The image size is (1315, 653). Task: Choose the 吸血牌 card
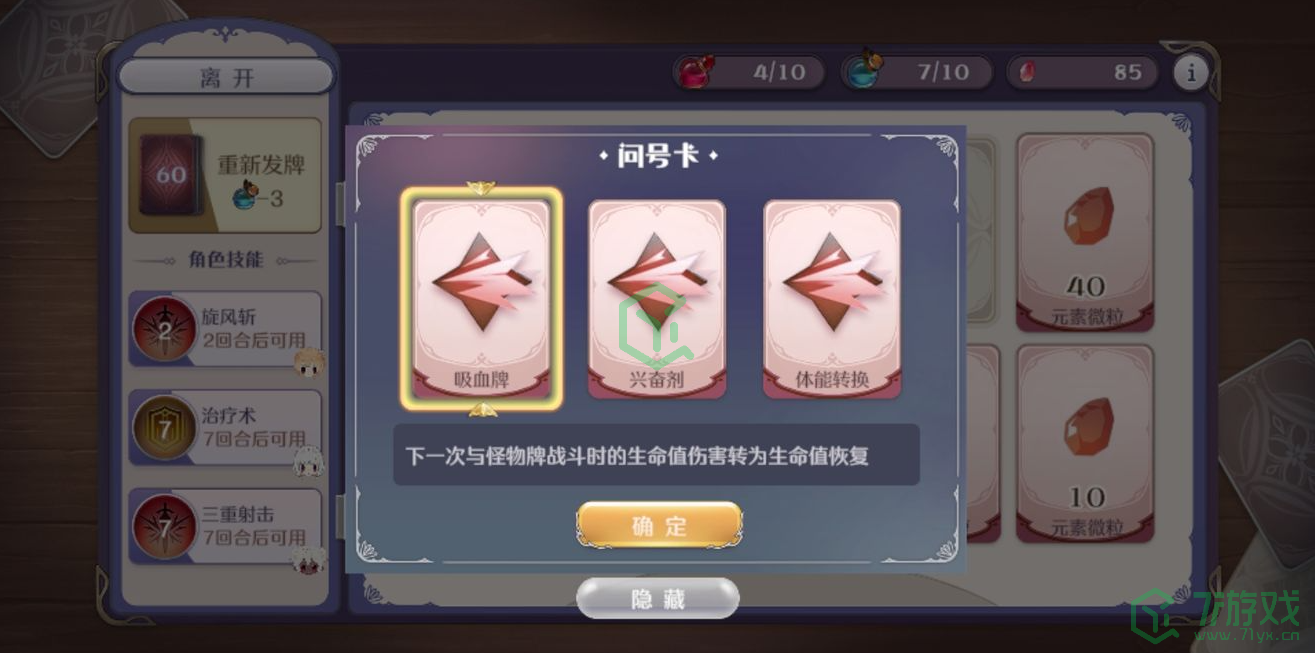481,298
